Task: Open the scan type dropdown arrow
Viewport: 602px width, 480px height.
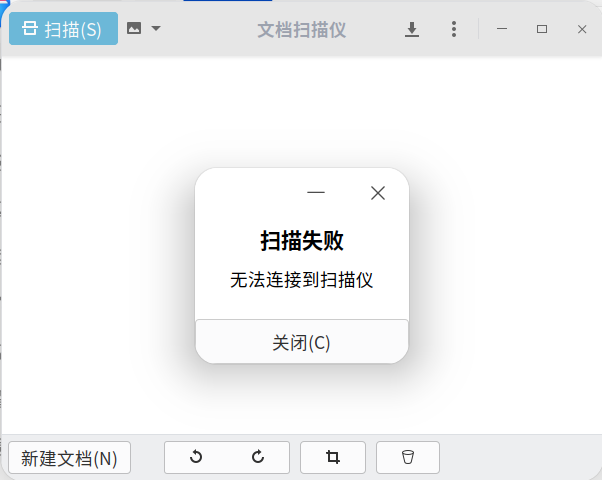Action: (x=156, y=28)
